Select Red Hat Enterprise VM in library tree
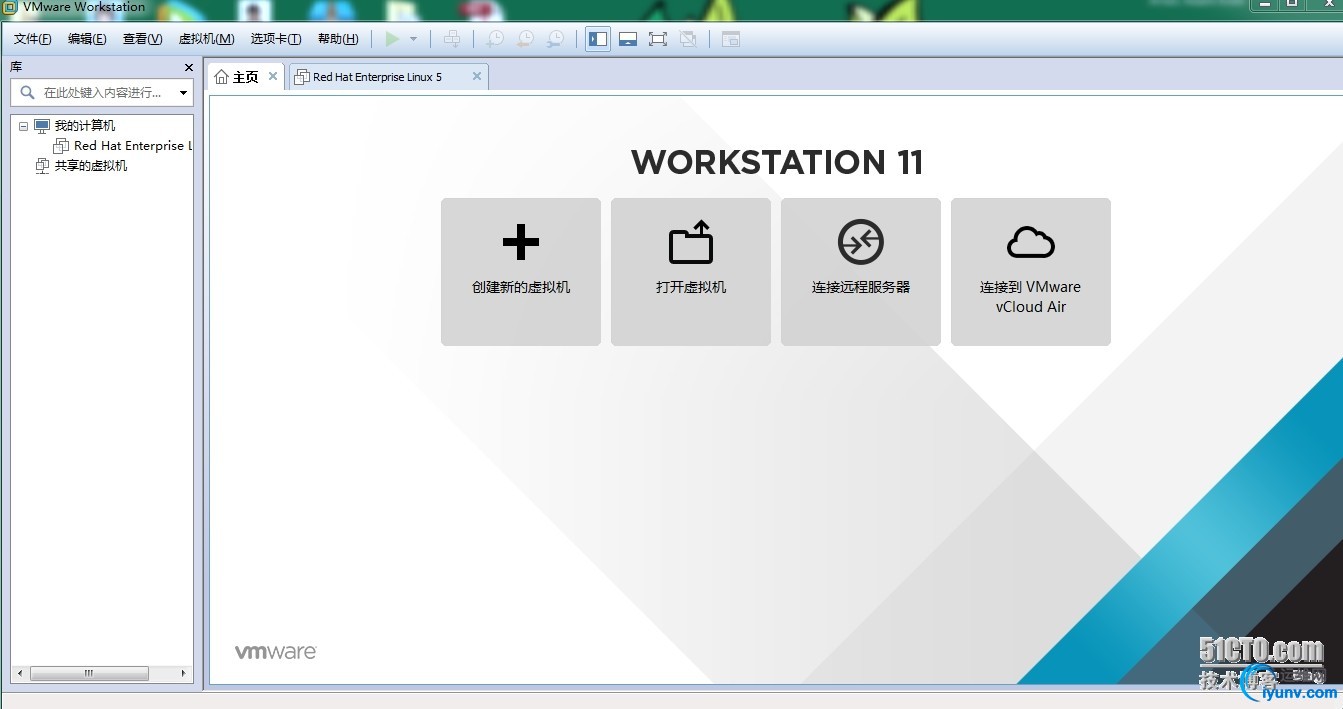The image size is (1343, 709). pyautogui.click(x=132, y=146)
